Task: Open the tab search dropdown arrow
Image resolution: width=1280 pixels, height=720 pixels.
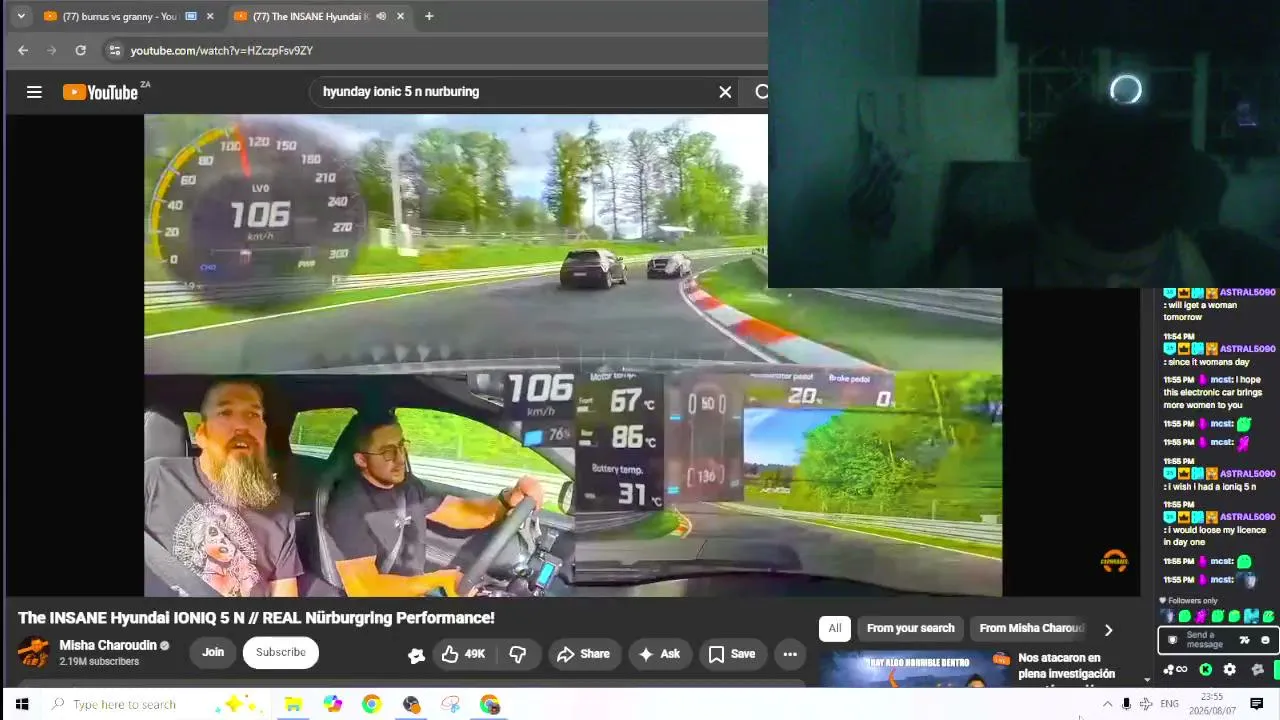Action: click(21, 16)
